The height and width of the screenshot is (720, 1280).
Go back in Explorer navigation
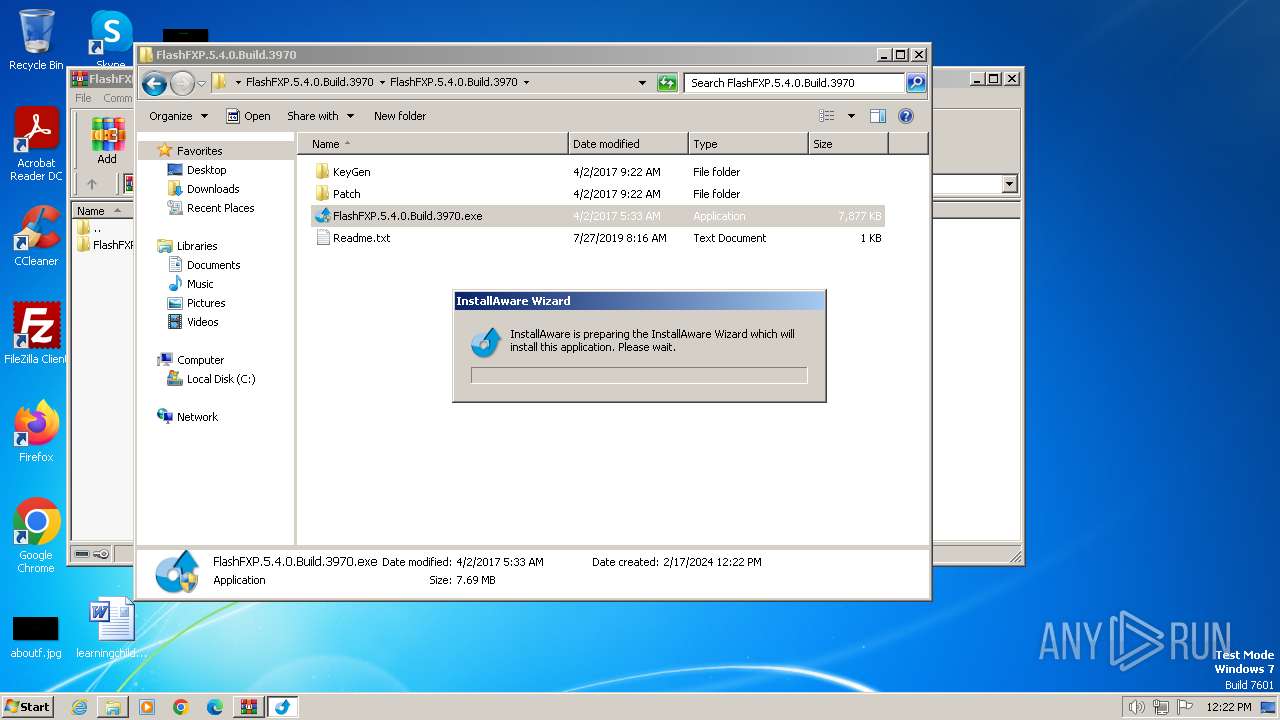(x=154, y=83)
